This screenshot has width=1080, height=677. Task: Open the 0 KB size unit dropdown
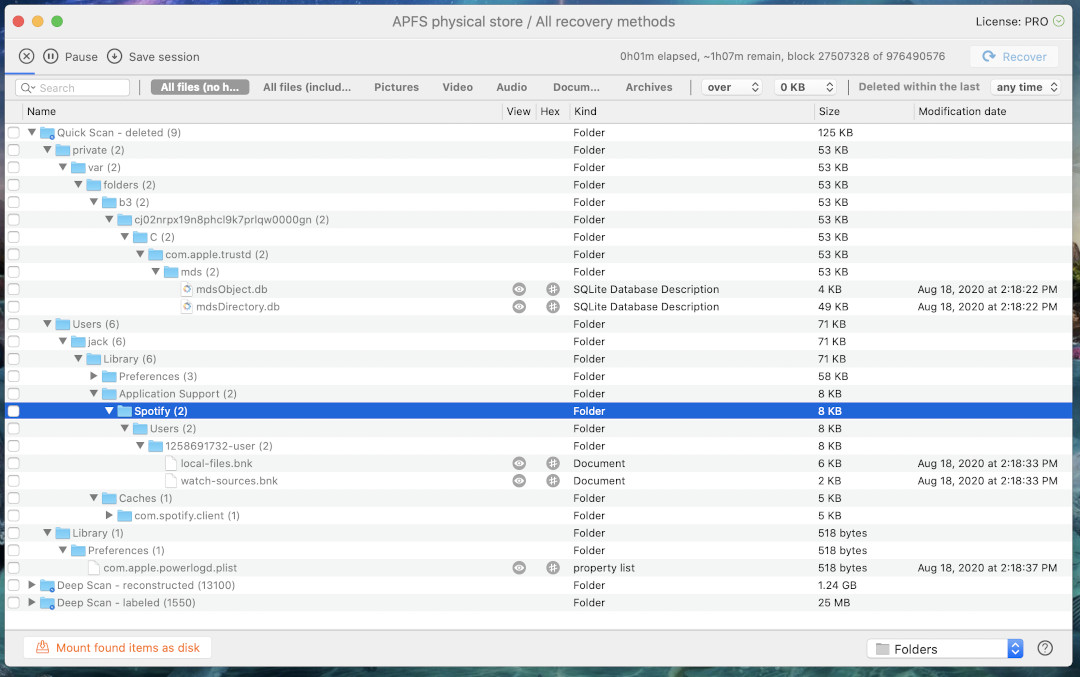806,87
